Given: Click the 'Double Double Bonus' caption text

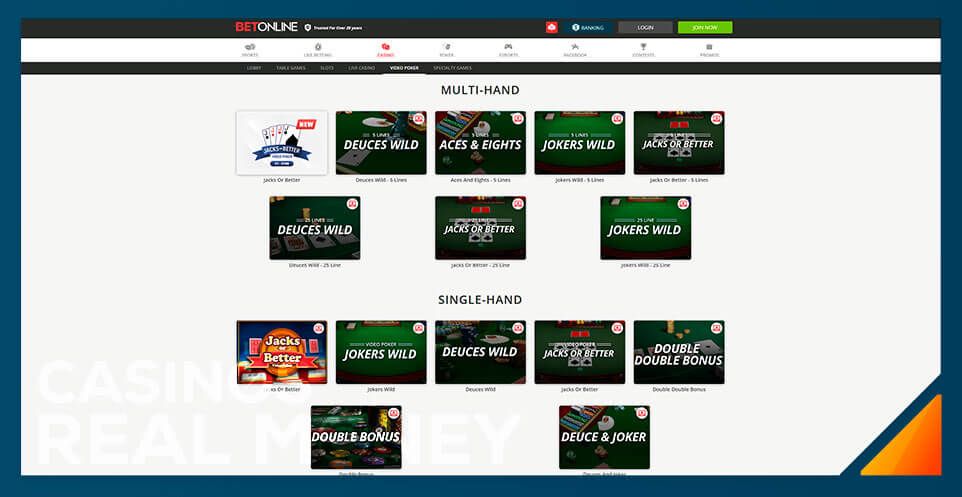Looking at the screenshot, I should 679,390.
